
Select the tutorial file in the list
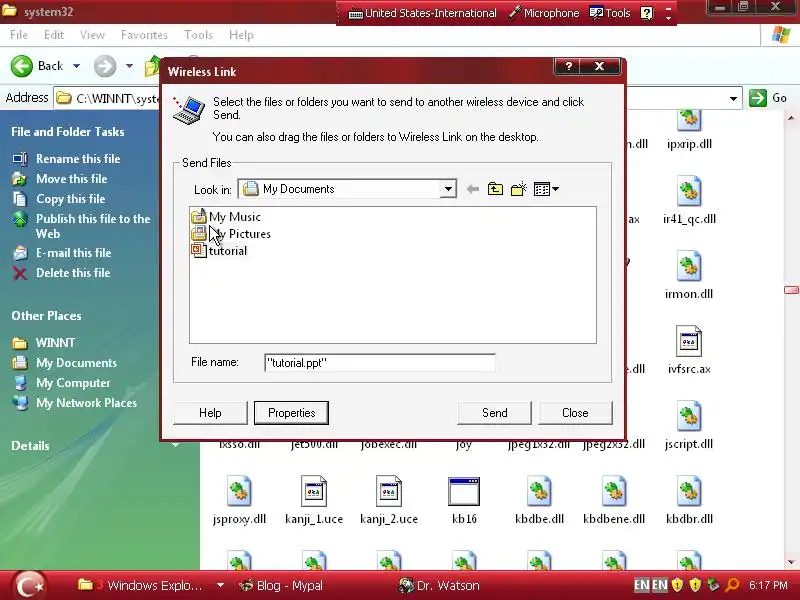pyautogui.click(x=219, y=251)
